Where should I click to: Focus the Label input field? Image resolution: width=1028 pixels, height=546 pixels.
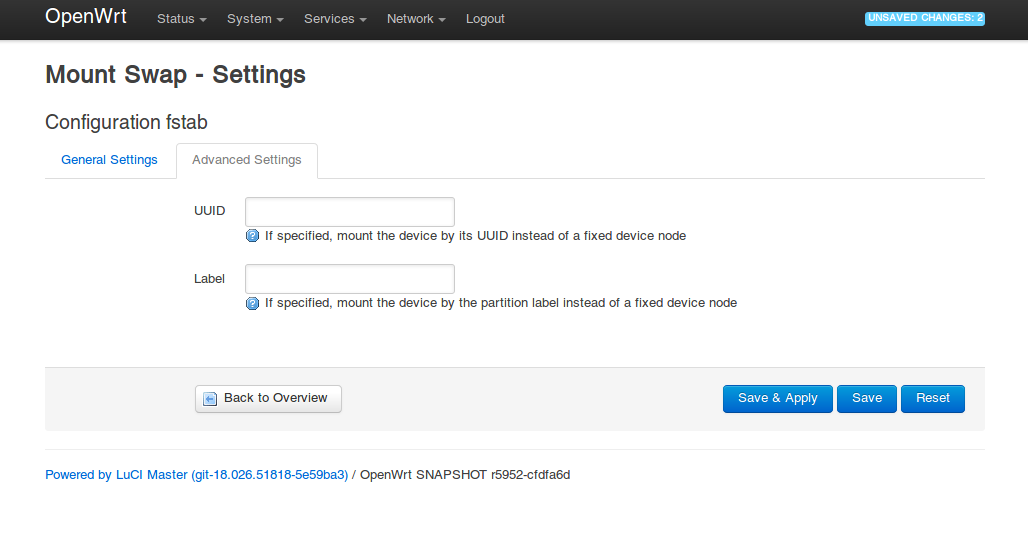[349, 279]
